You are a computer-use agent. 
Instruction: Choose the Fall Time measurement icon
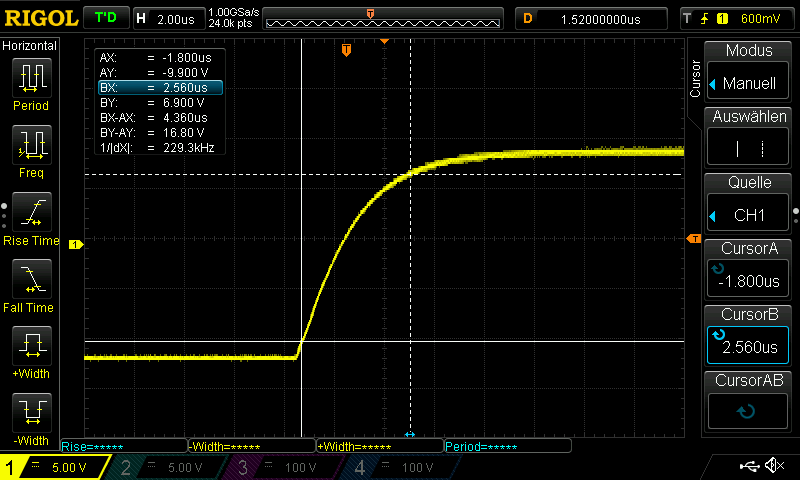pyautogui.click(x=30, y=286)
